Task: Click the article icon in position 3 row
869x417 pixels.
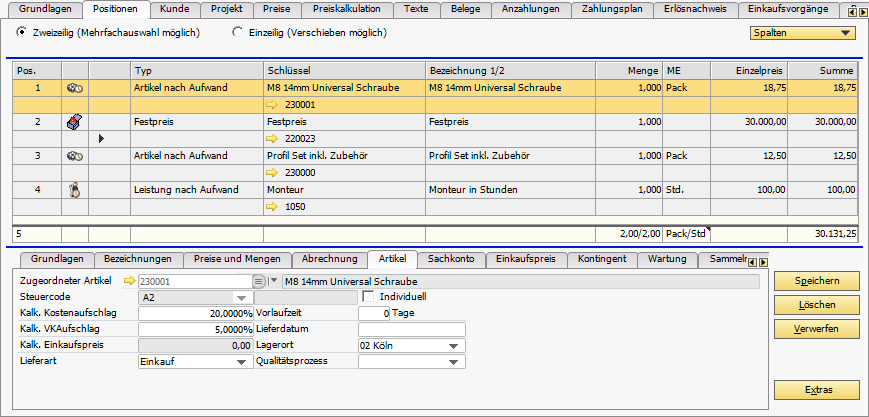Action: (x=75, y=156)
